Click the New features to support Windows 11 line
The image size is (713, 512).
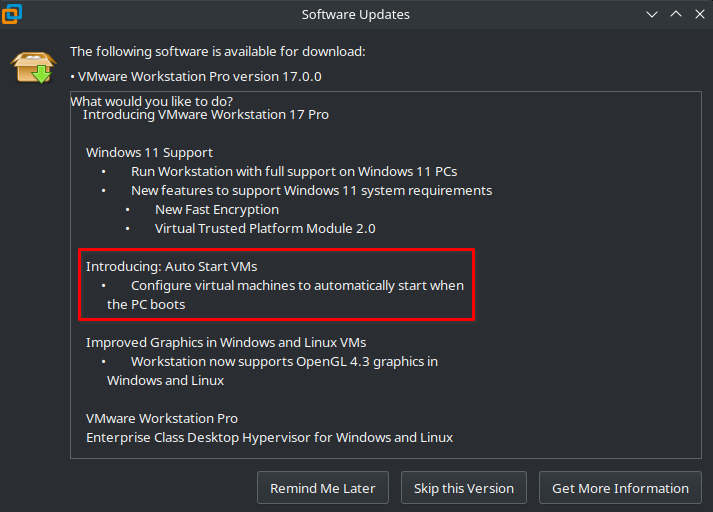point(311,191)
